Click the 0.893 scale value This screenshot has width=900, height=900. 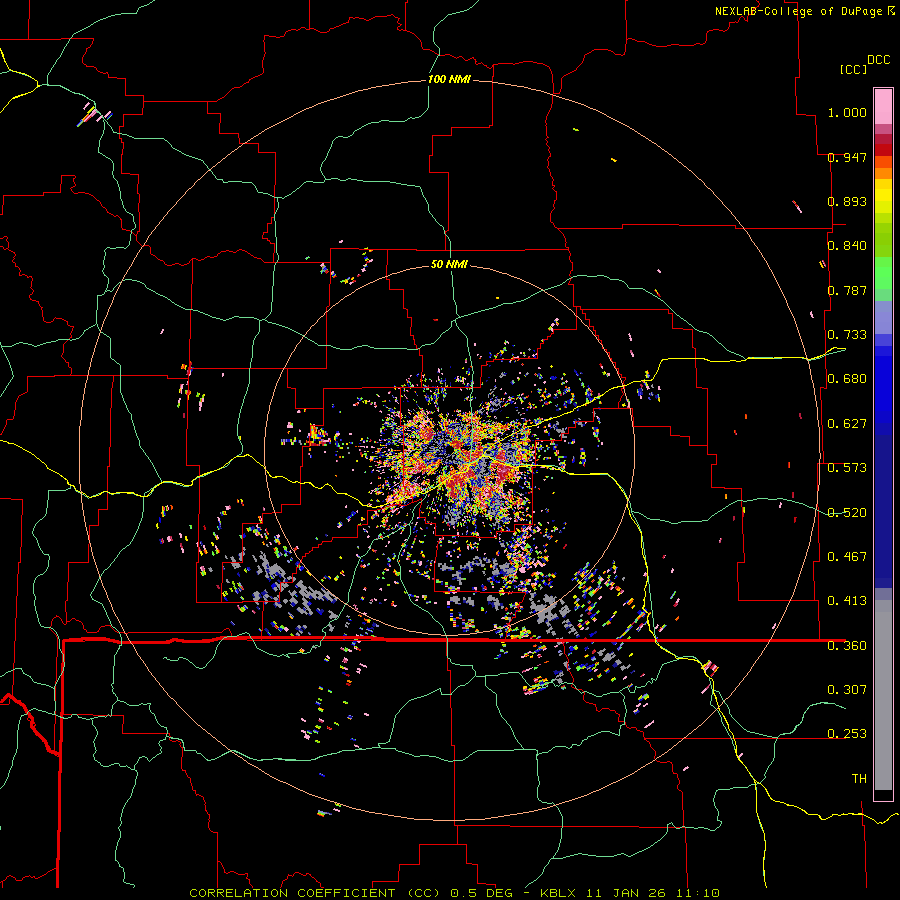[847, 201]
